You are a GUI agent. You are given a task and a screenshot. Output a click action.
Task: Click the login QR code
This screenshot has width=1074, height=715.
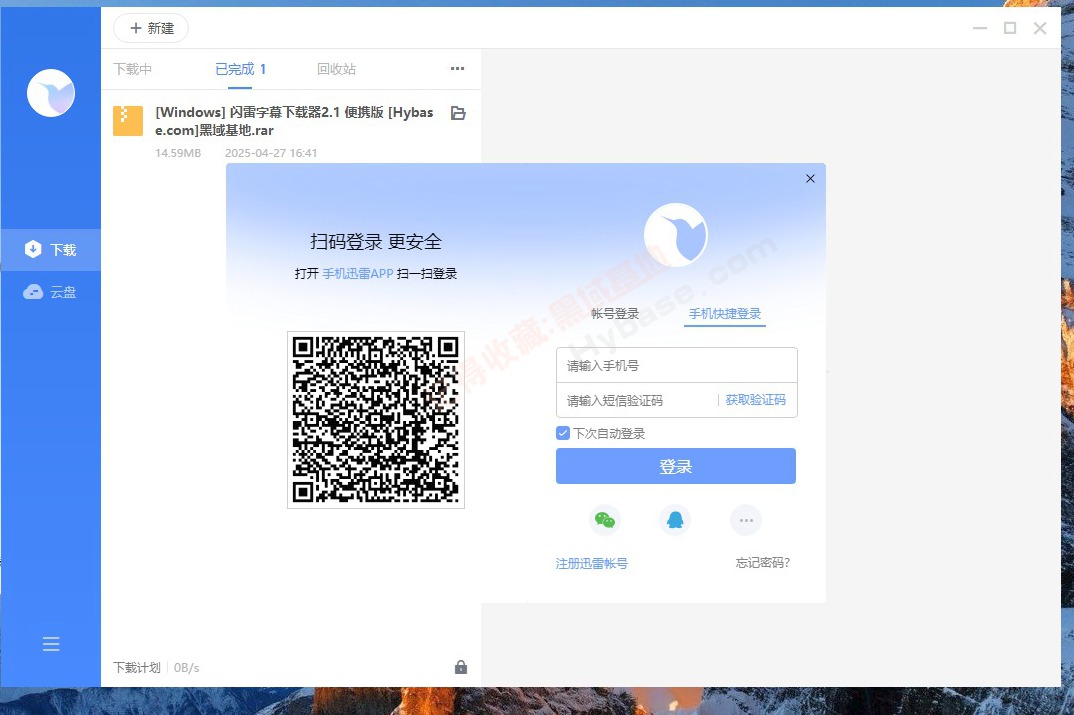click(376, 420)
